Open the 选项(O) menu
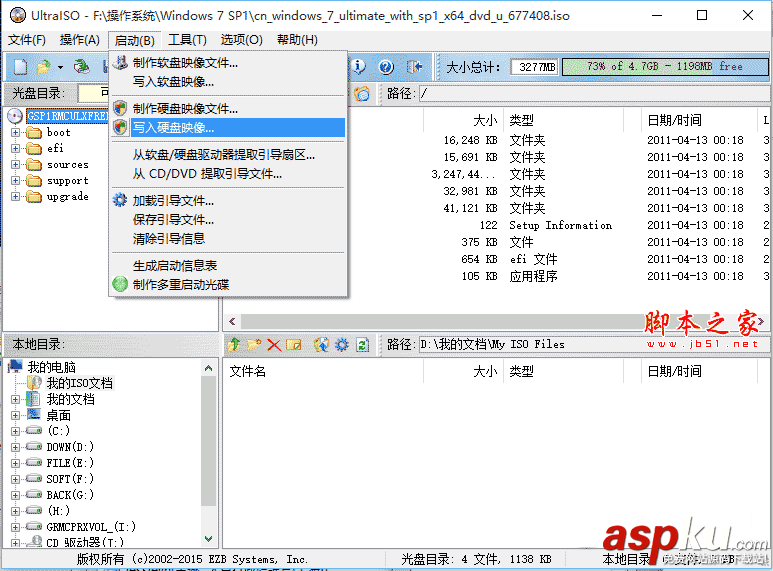Image resolution: width=773 pixels, height=571 pixels. click(x=242, y=39)
